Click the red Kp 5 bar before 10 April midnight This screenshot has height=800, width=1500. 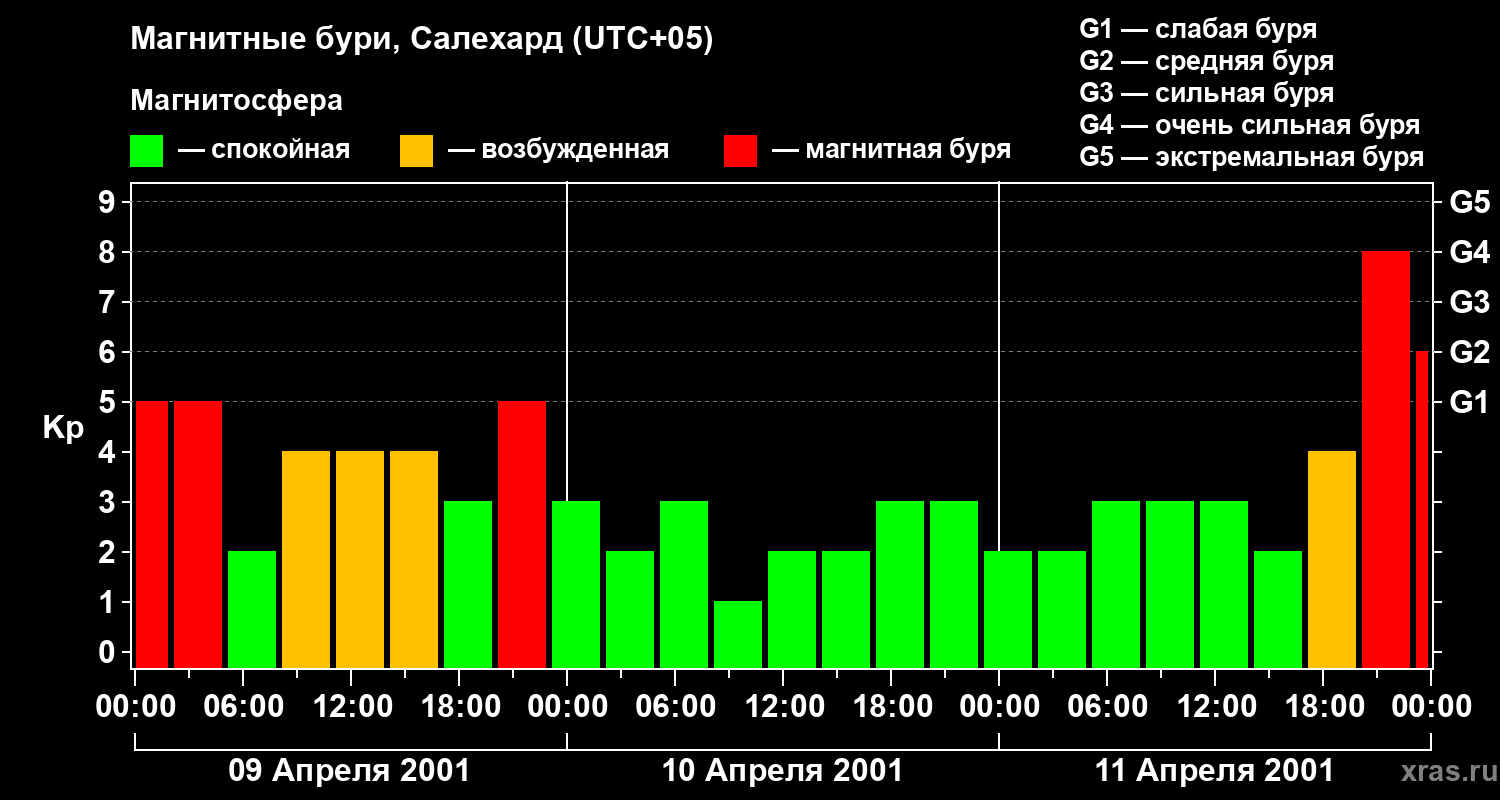(x=522, y=535)
